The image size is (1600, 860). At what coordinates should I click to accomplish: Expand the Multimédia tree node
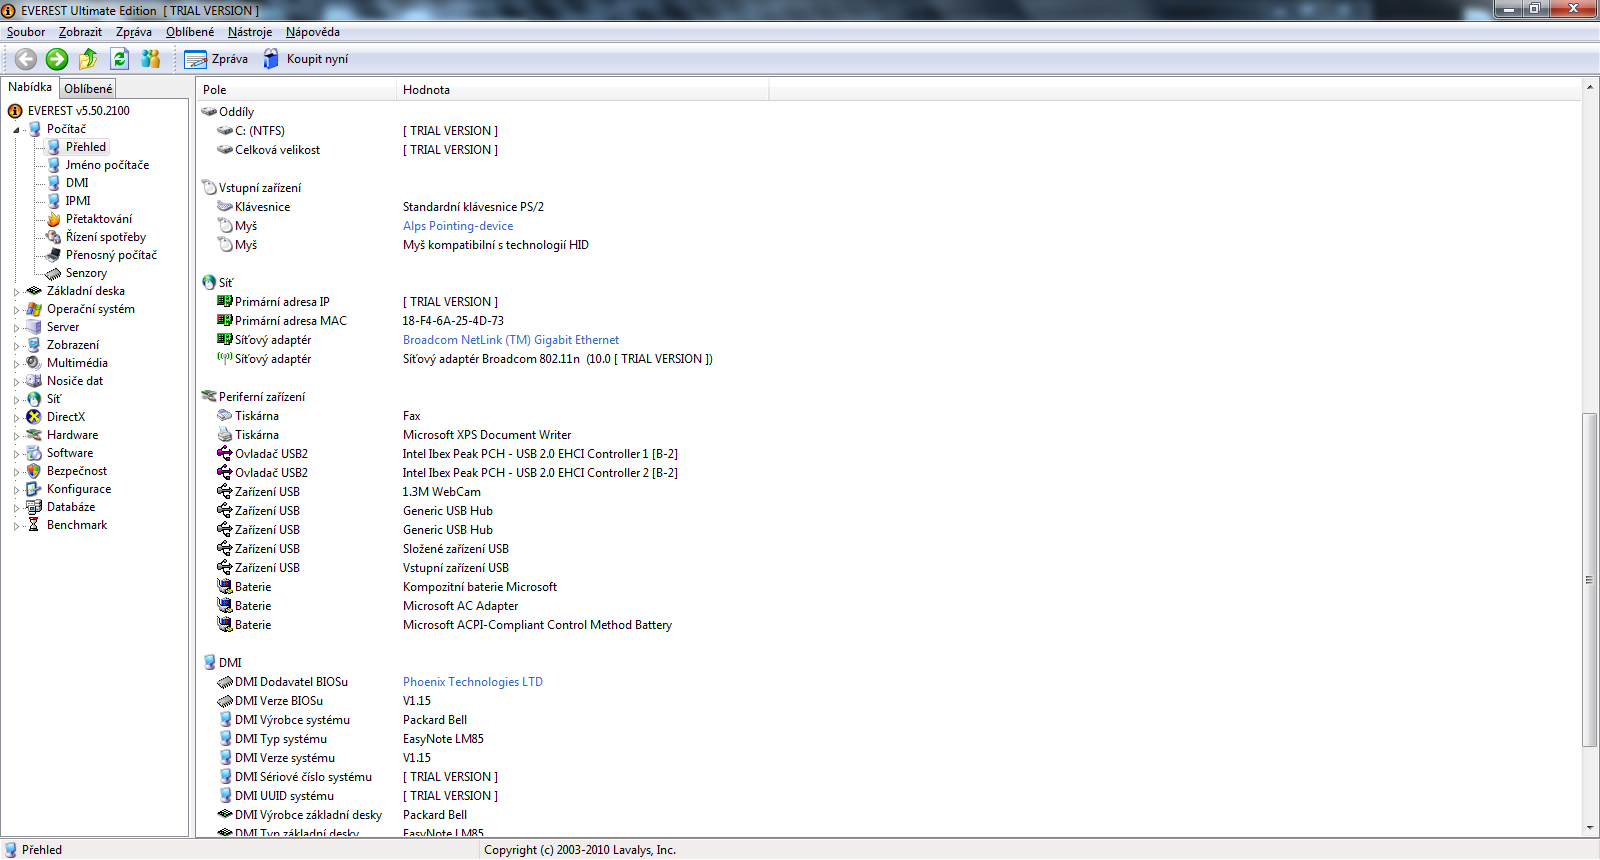17,364
